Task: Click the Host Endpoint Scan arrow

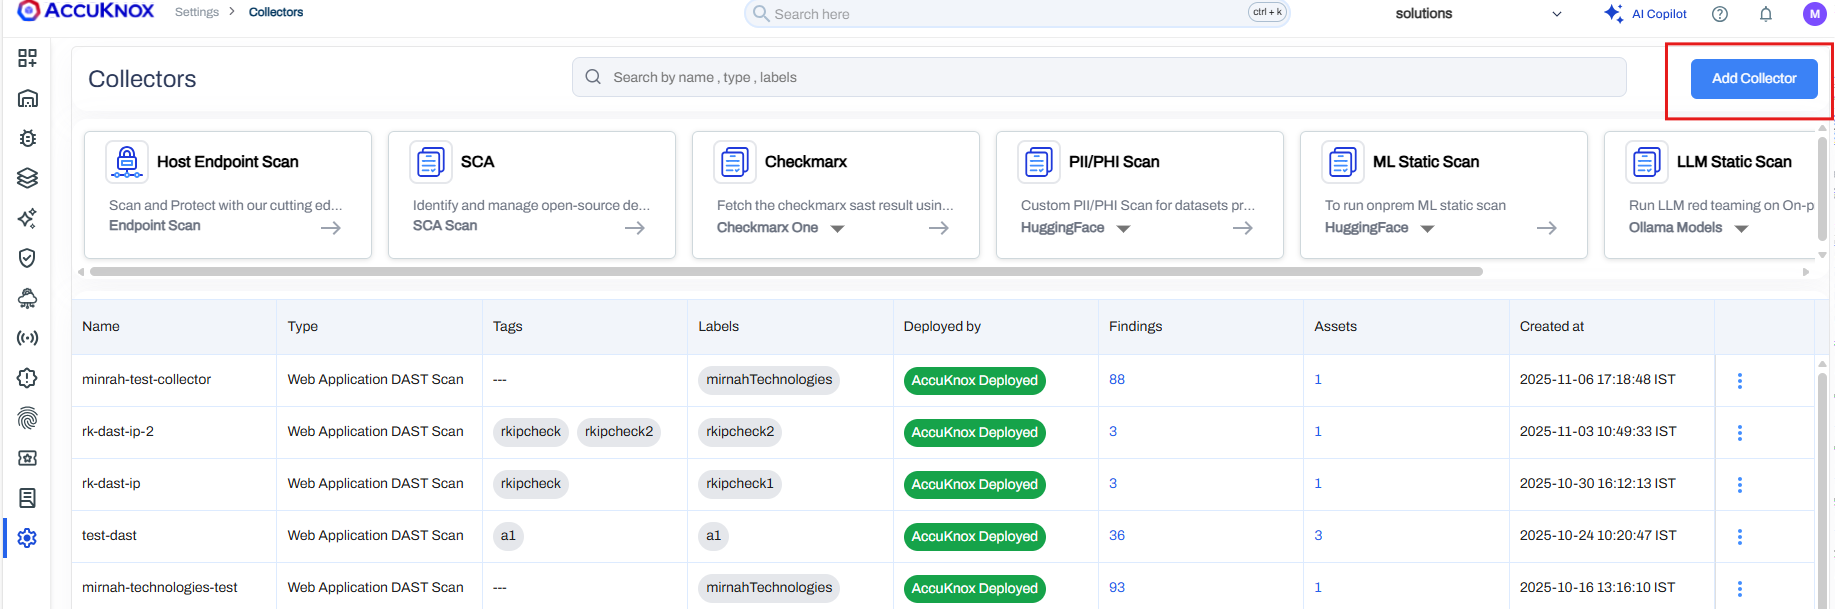Action: (x=331, y=228)
